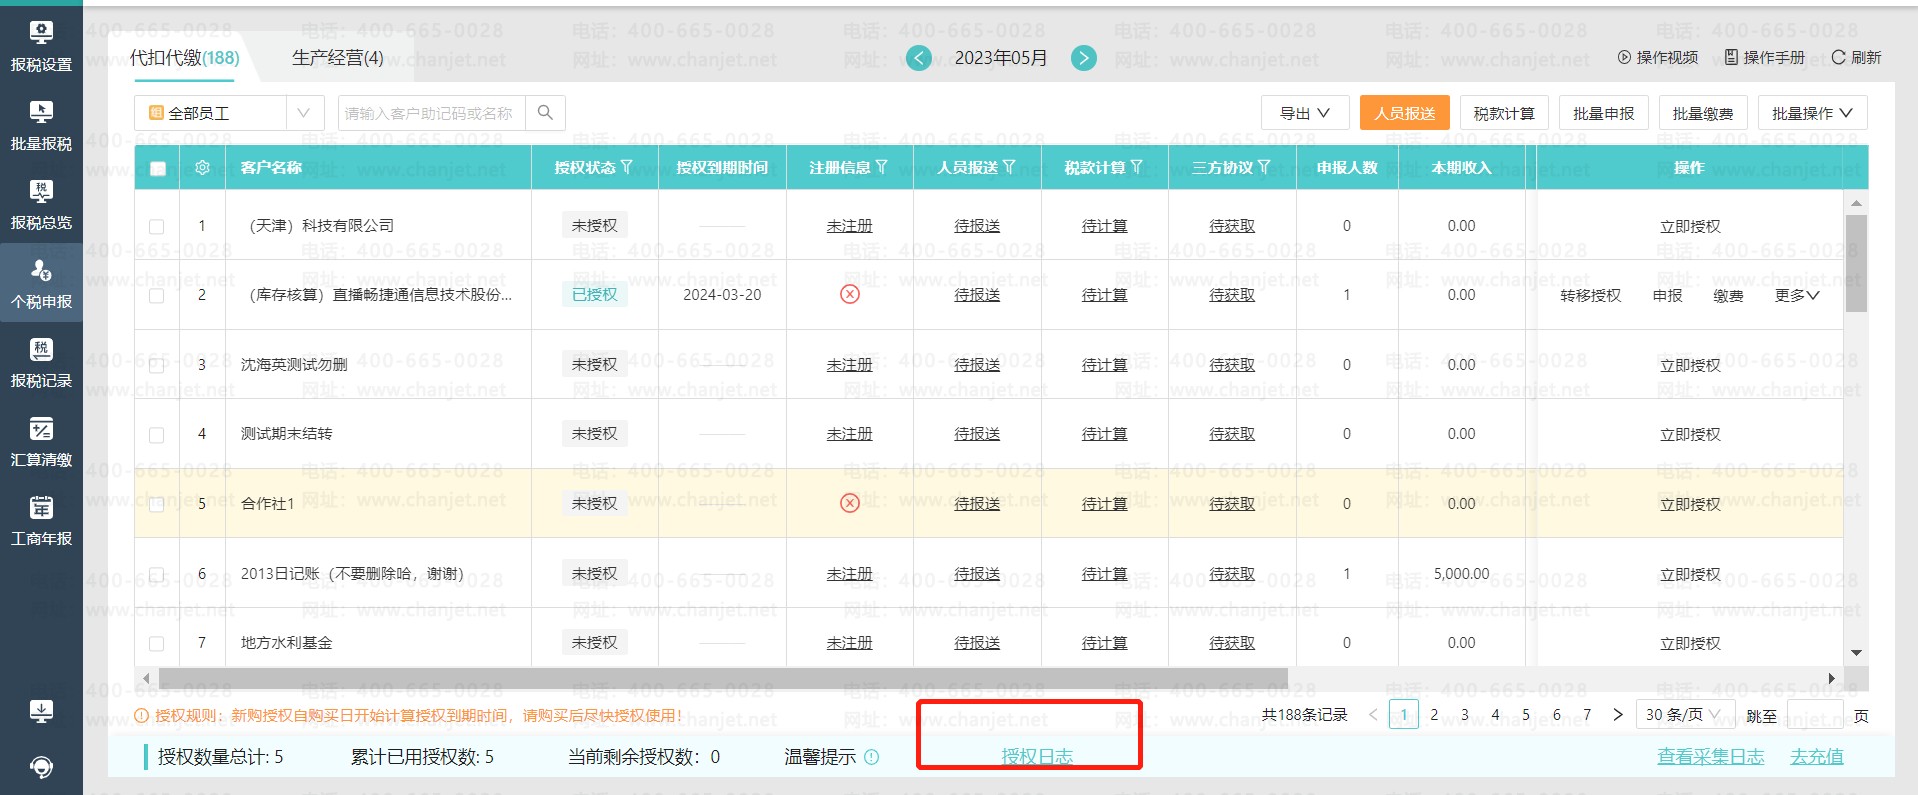Image resolution: width=1918 pixels, height=795 pixels.
Task: Check the box for 2013日记账 row
Action: pyautogui.click(x=156, y=575)
